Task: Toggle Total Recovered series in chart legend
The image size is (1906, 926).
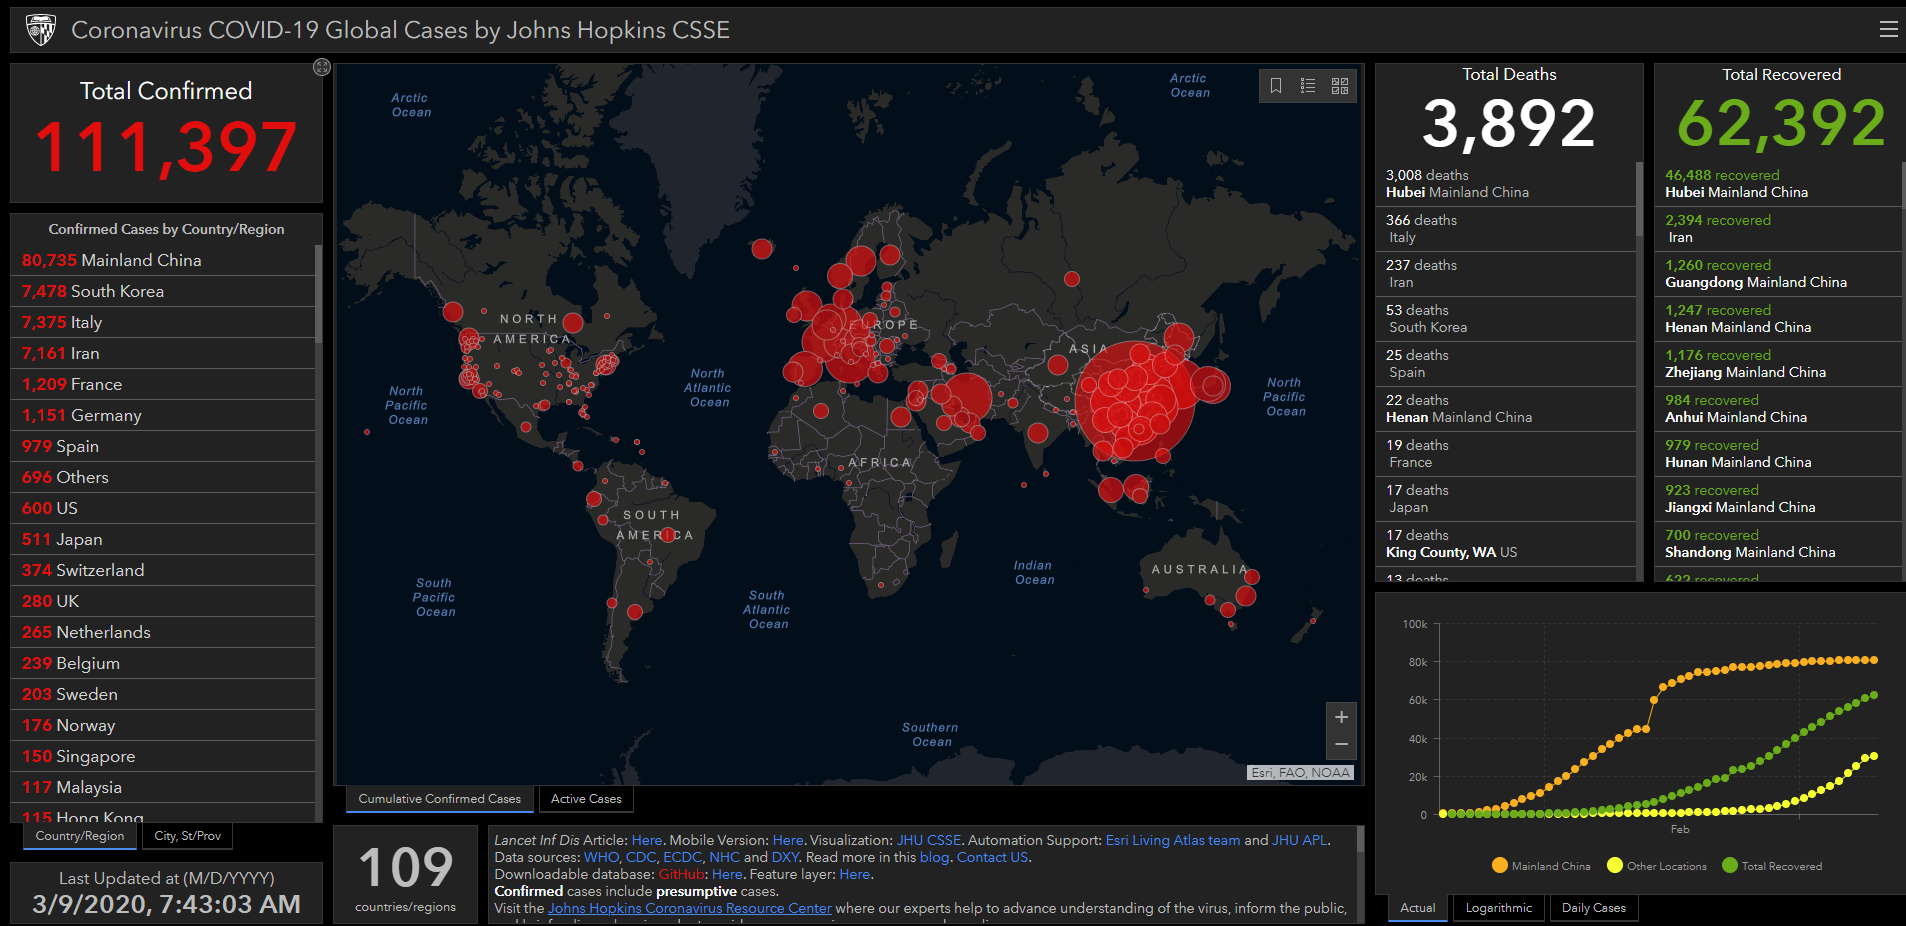Action: pos(1772,866)
